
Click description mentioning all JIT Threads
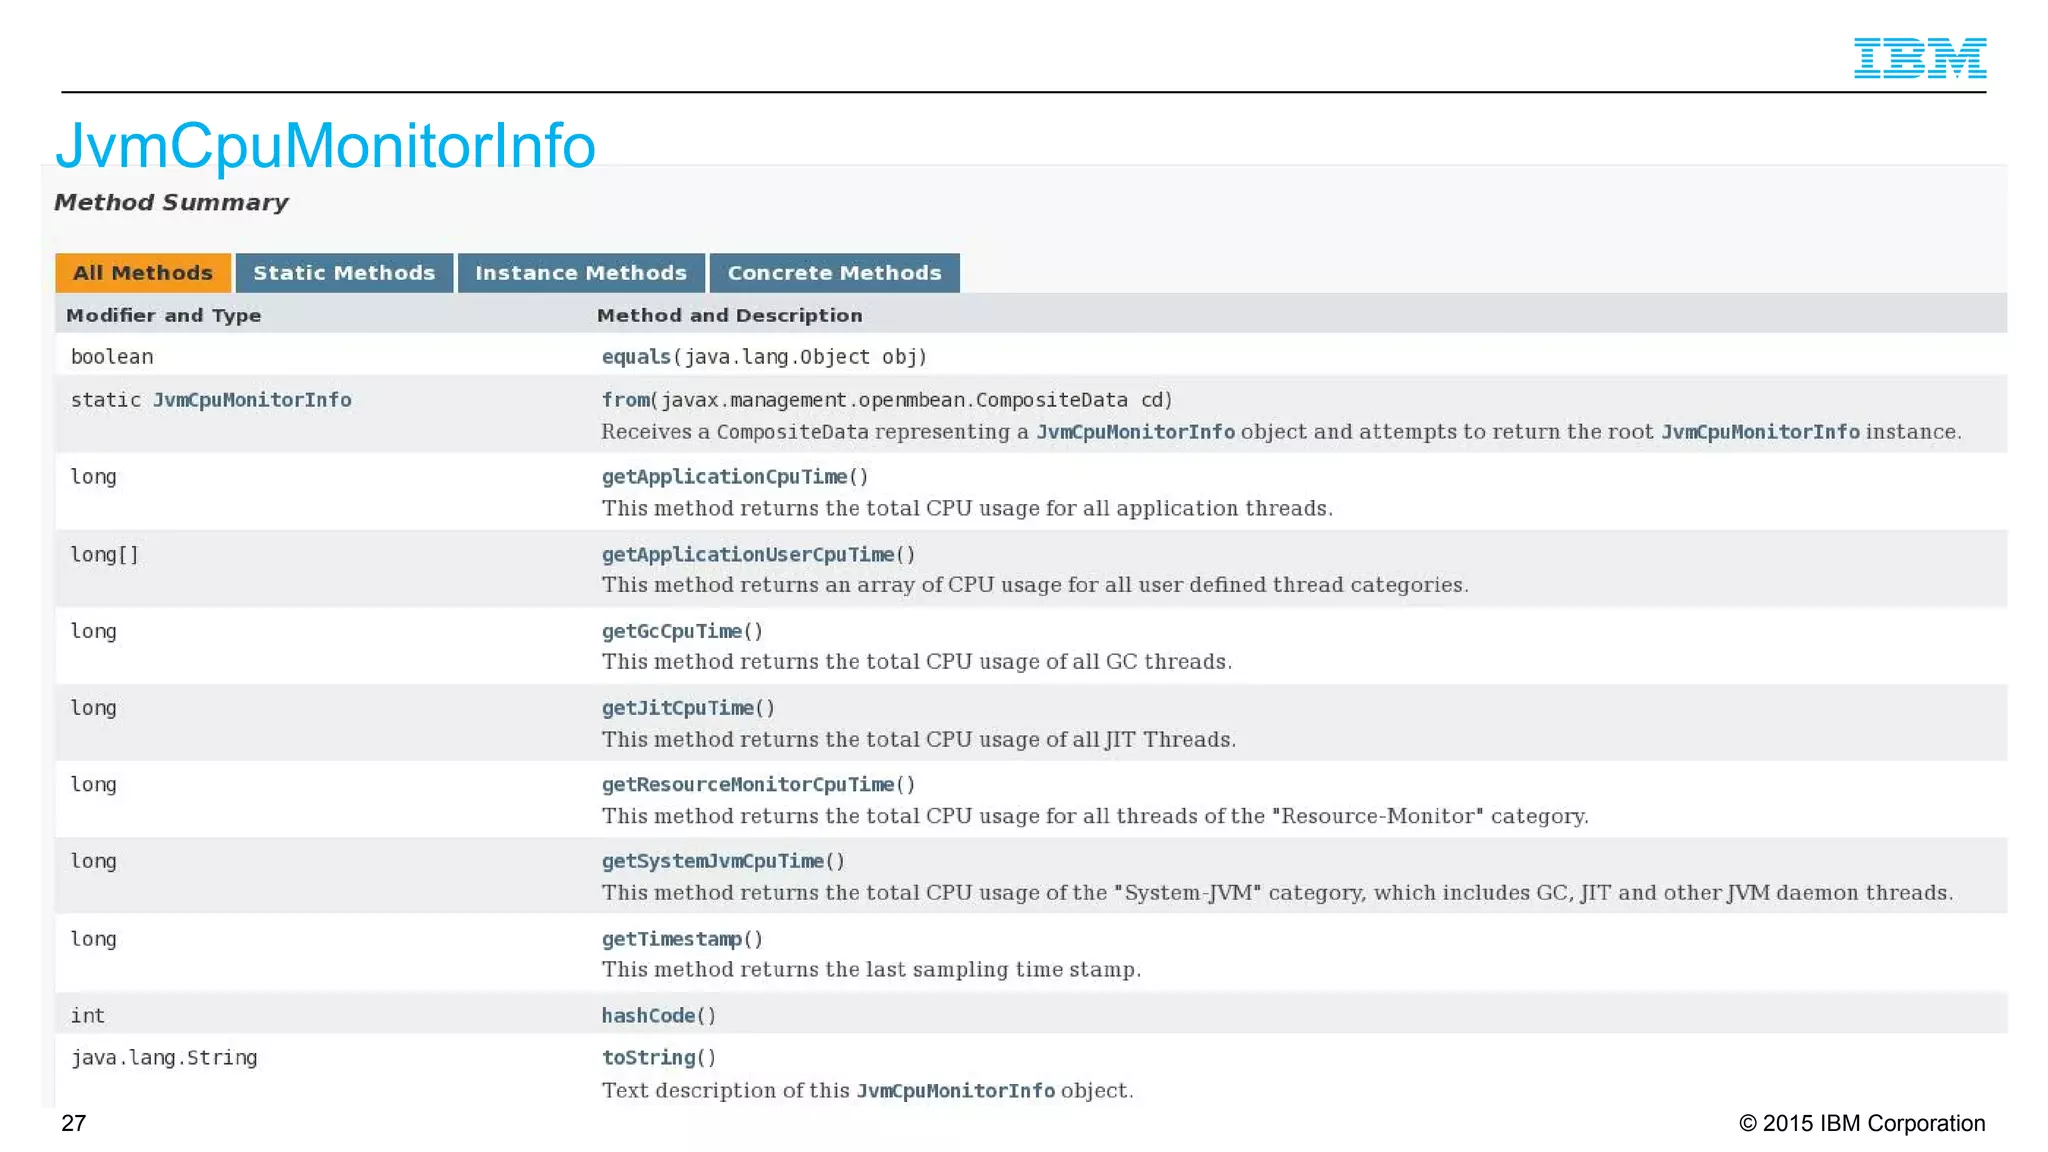[918, 740]
